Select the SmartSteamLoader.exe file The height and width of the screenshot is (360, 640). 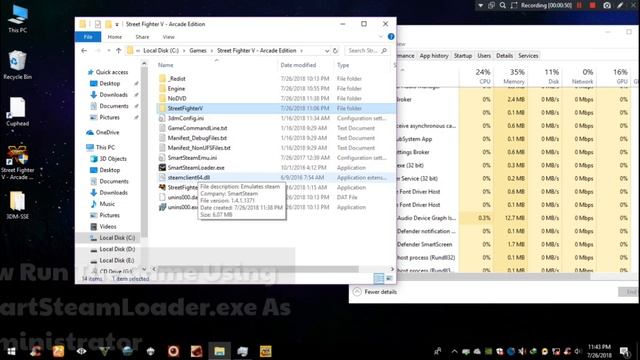[x=196, y=167]
